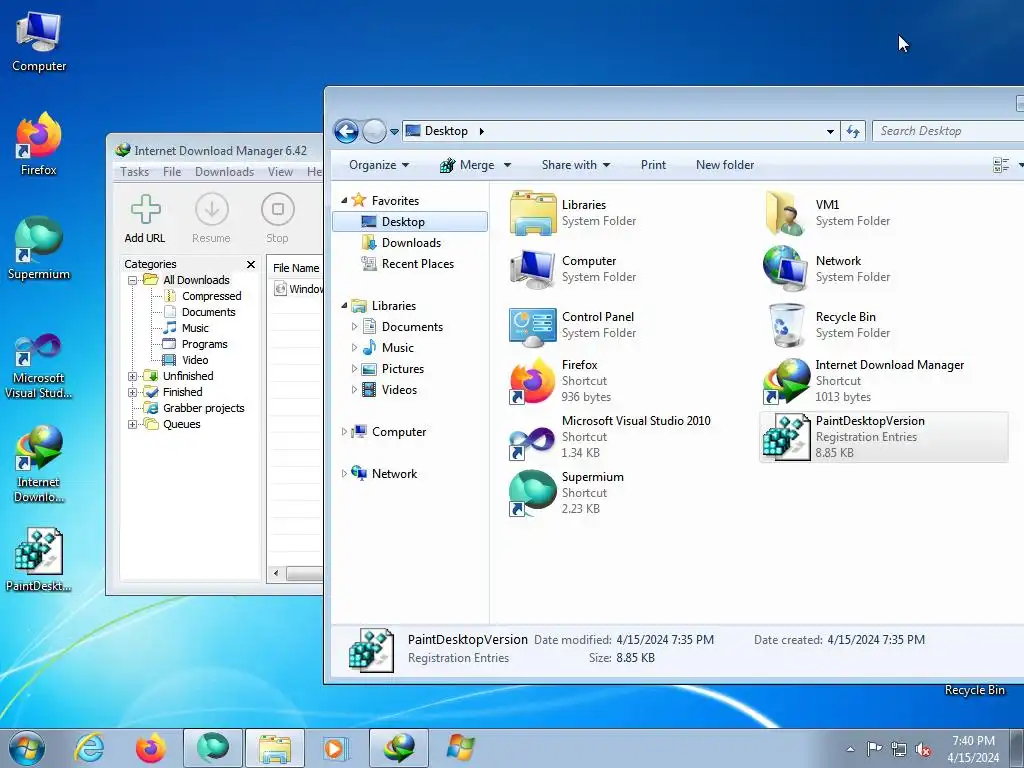Expand the Unfinished category node
The width and height of the screenshot is (1024, 768).
click(x=133, y=376)
